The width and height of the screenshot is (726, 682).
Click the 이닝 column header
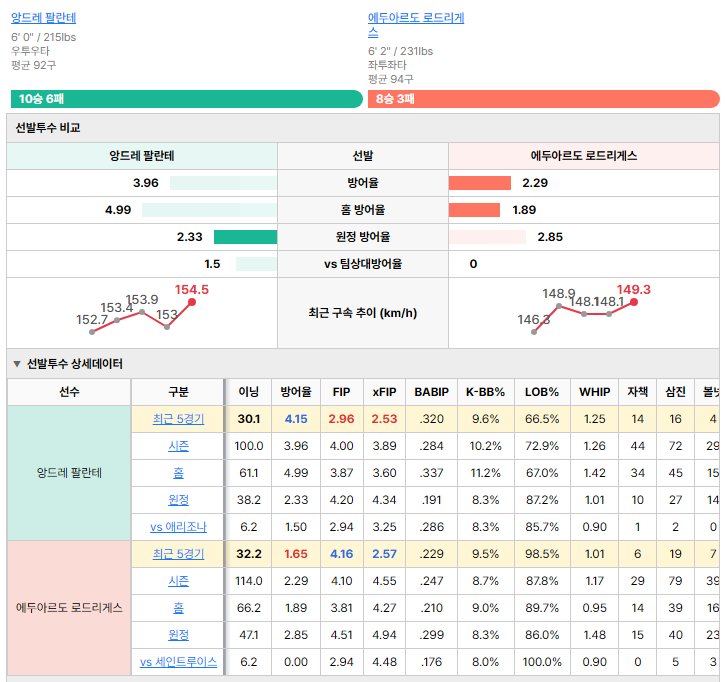249,392
